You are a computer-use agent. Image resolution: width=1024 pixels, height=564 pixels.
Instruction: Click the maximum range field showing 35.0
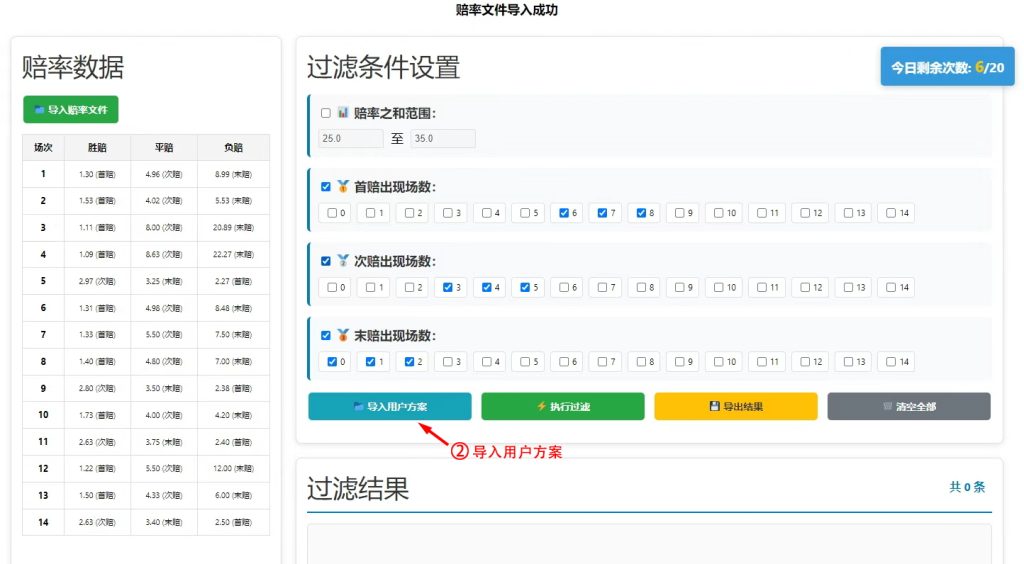pos(443,139)
